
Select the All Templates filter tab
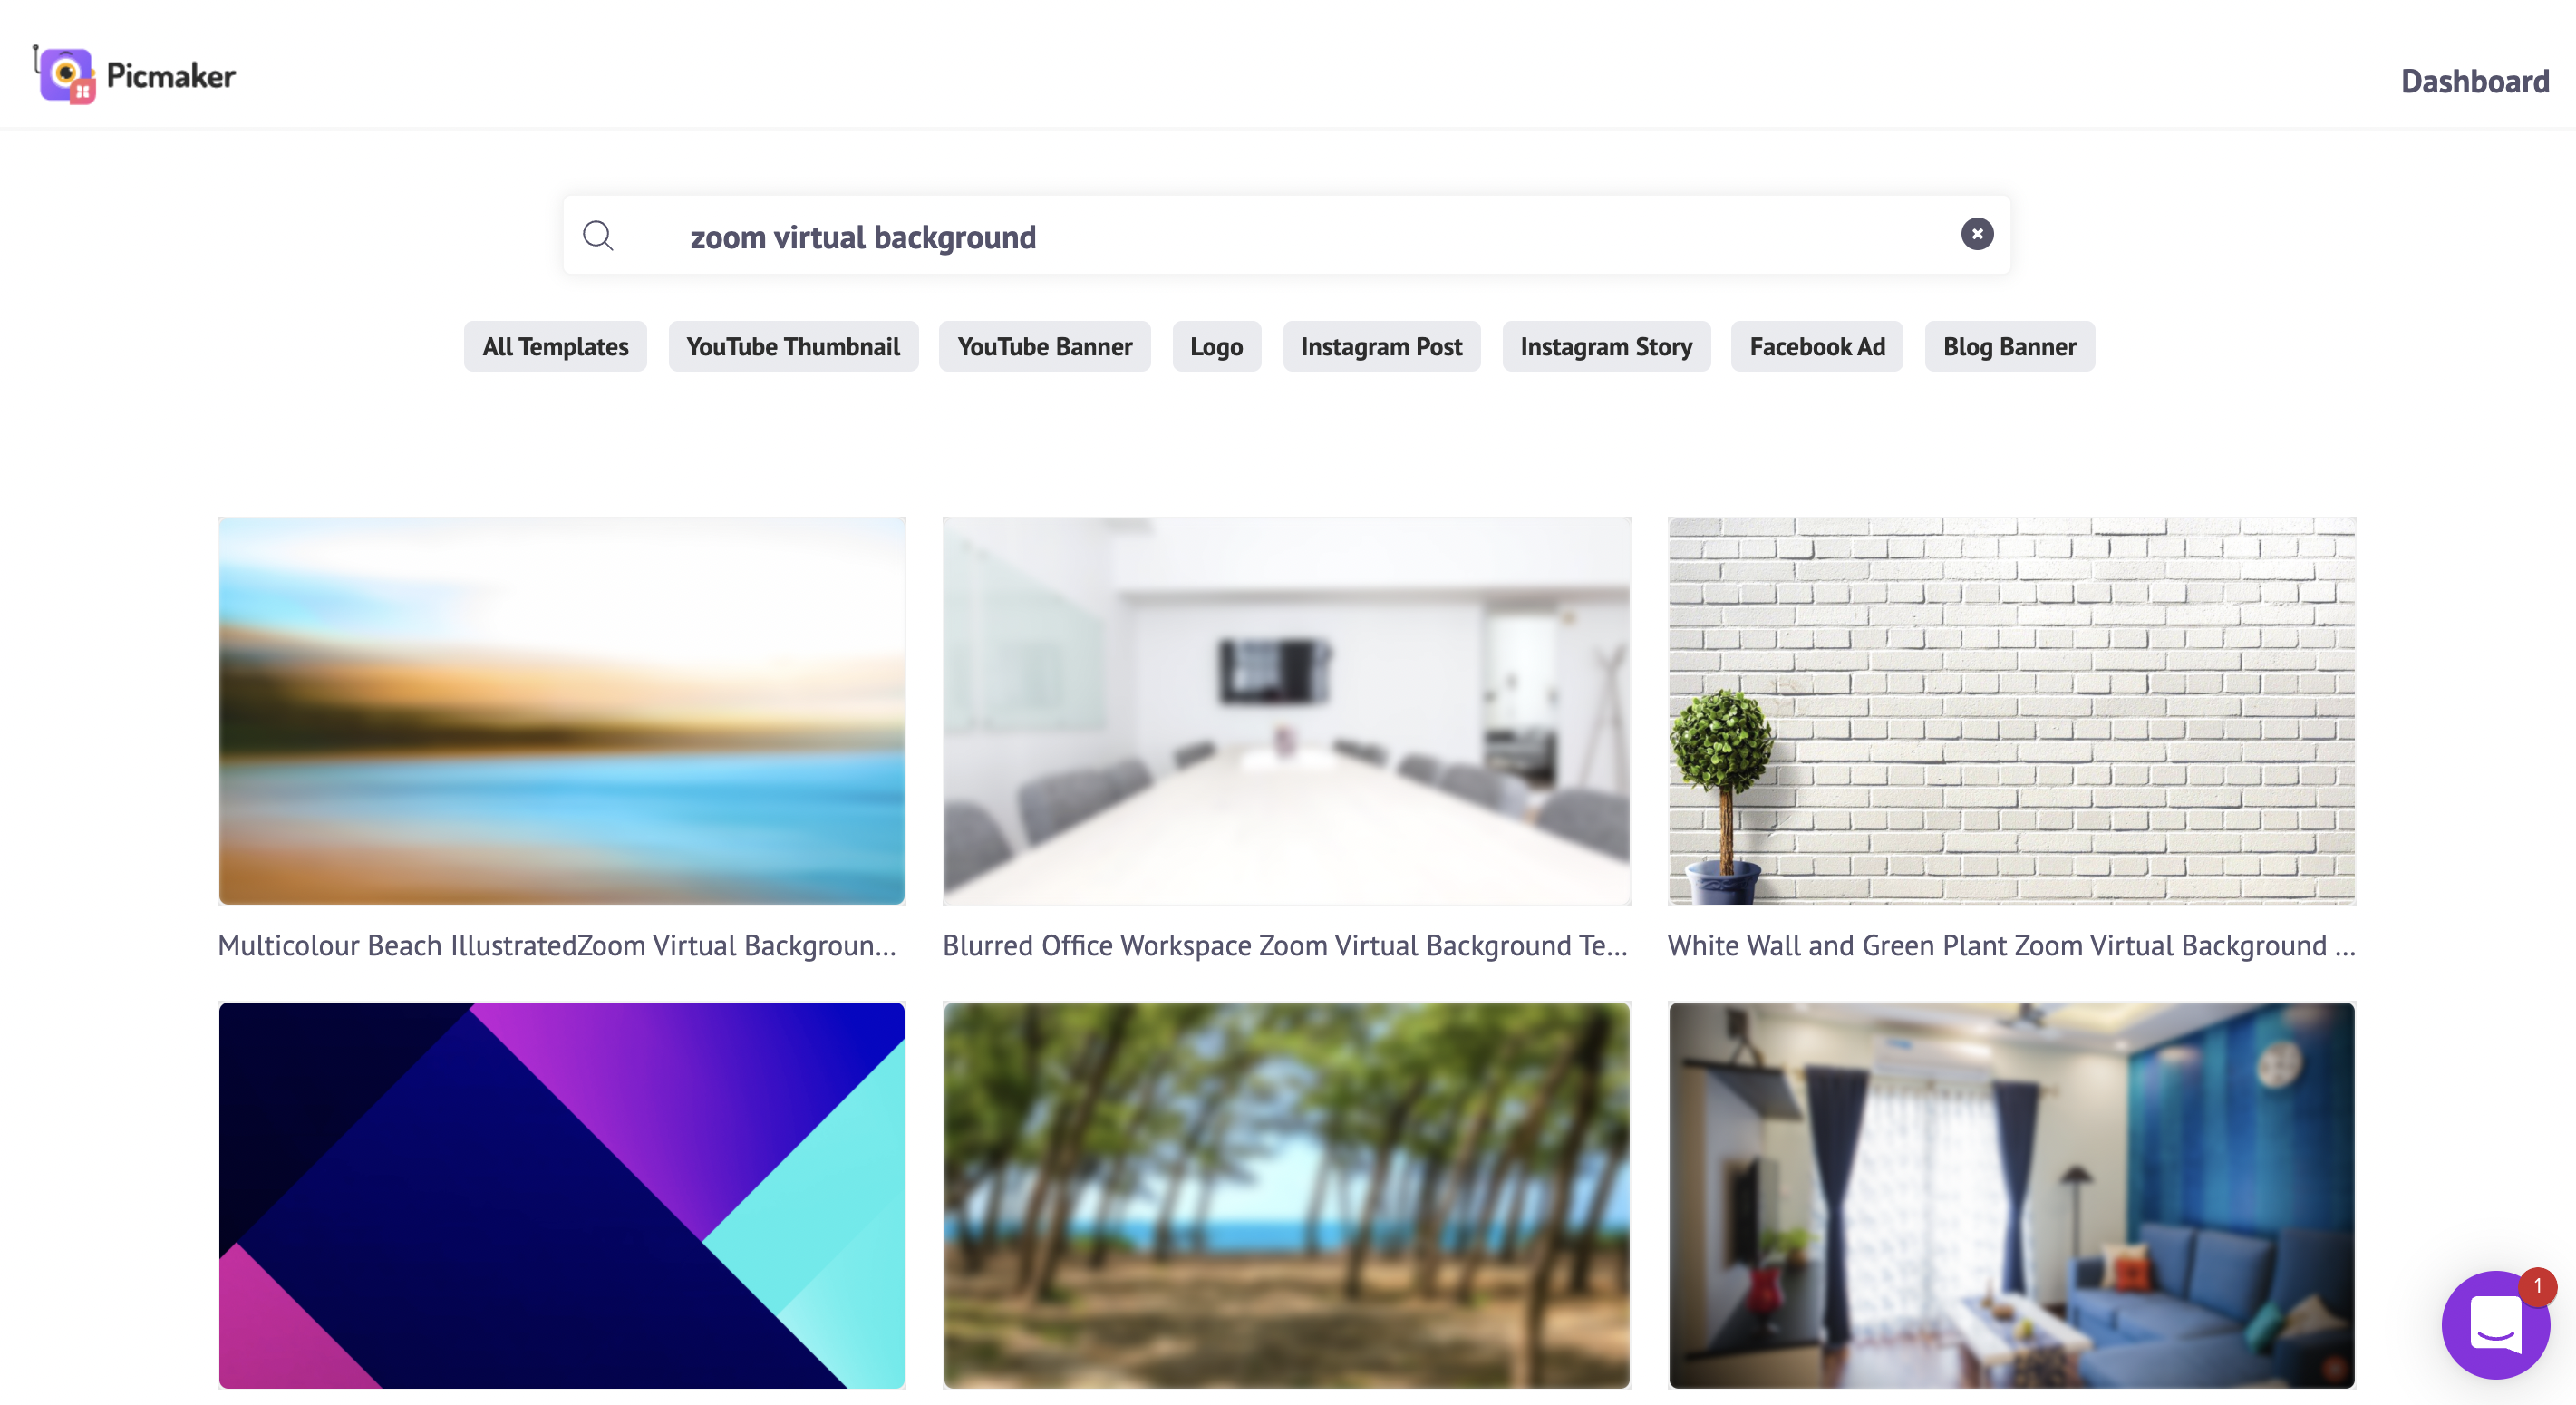556,344
